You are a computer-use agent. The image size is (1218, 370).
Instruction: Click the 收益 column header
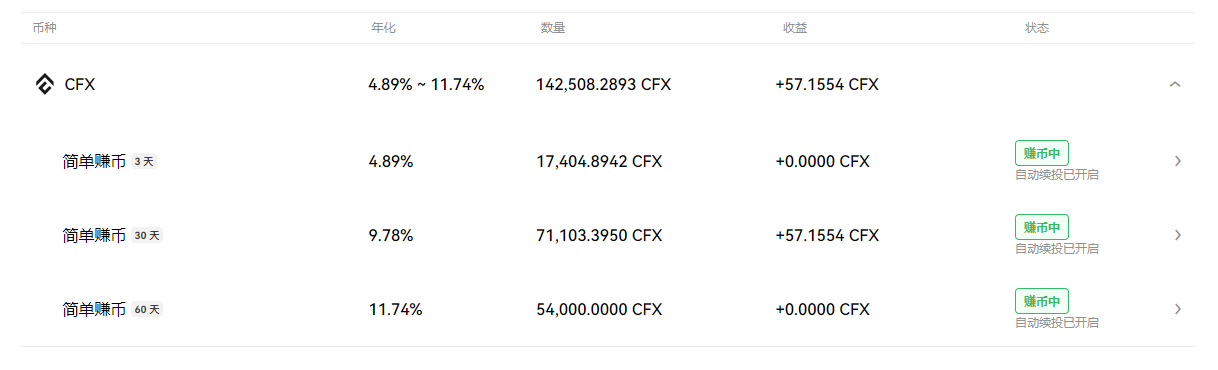coord(795,28)
